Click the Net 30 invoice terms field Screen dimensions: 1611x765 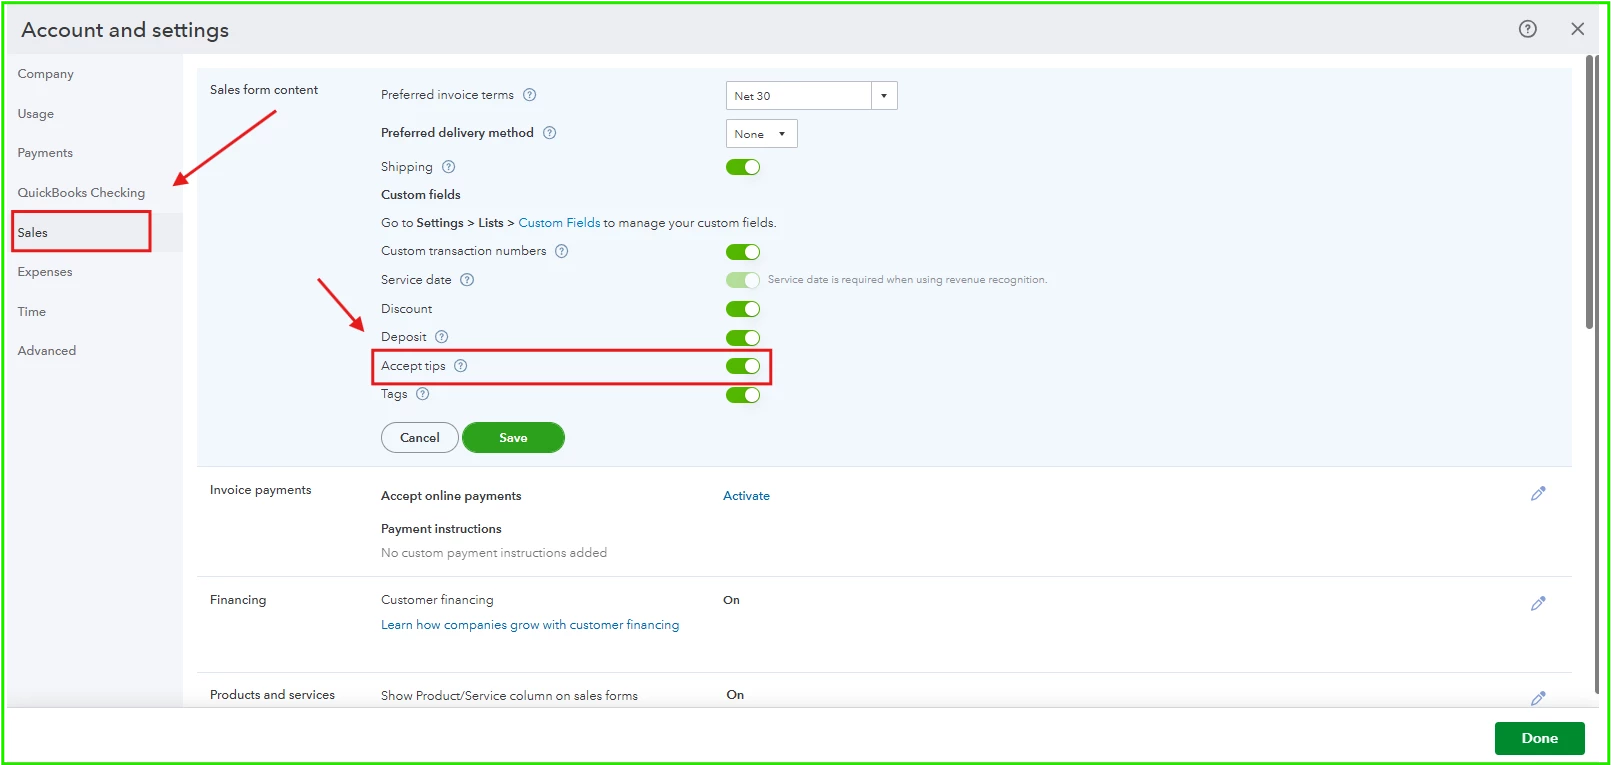[799, 96]
